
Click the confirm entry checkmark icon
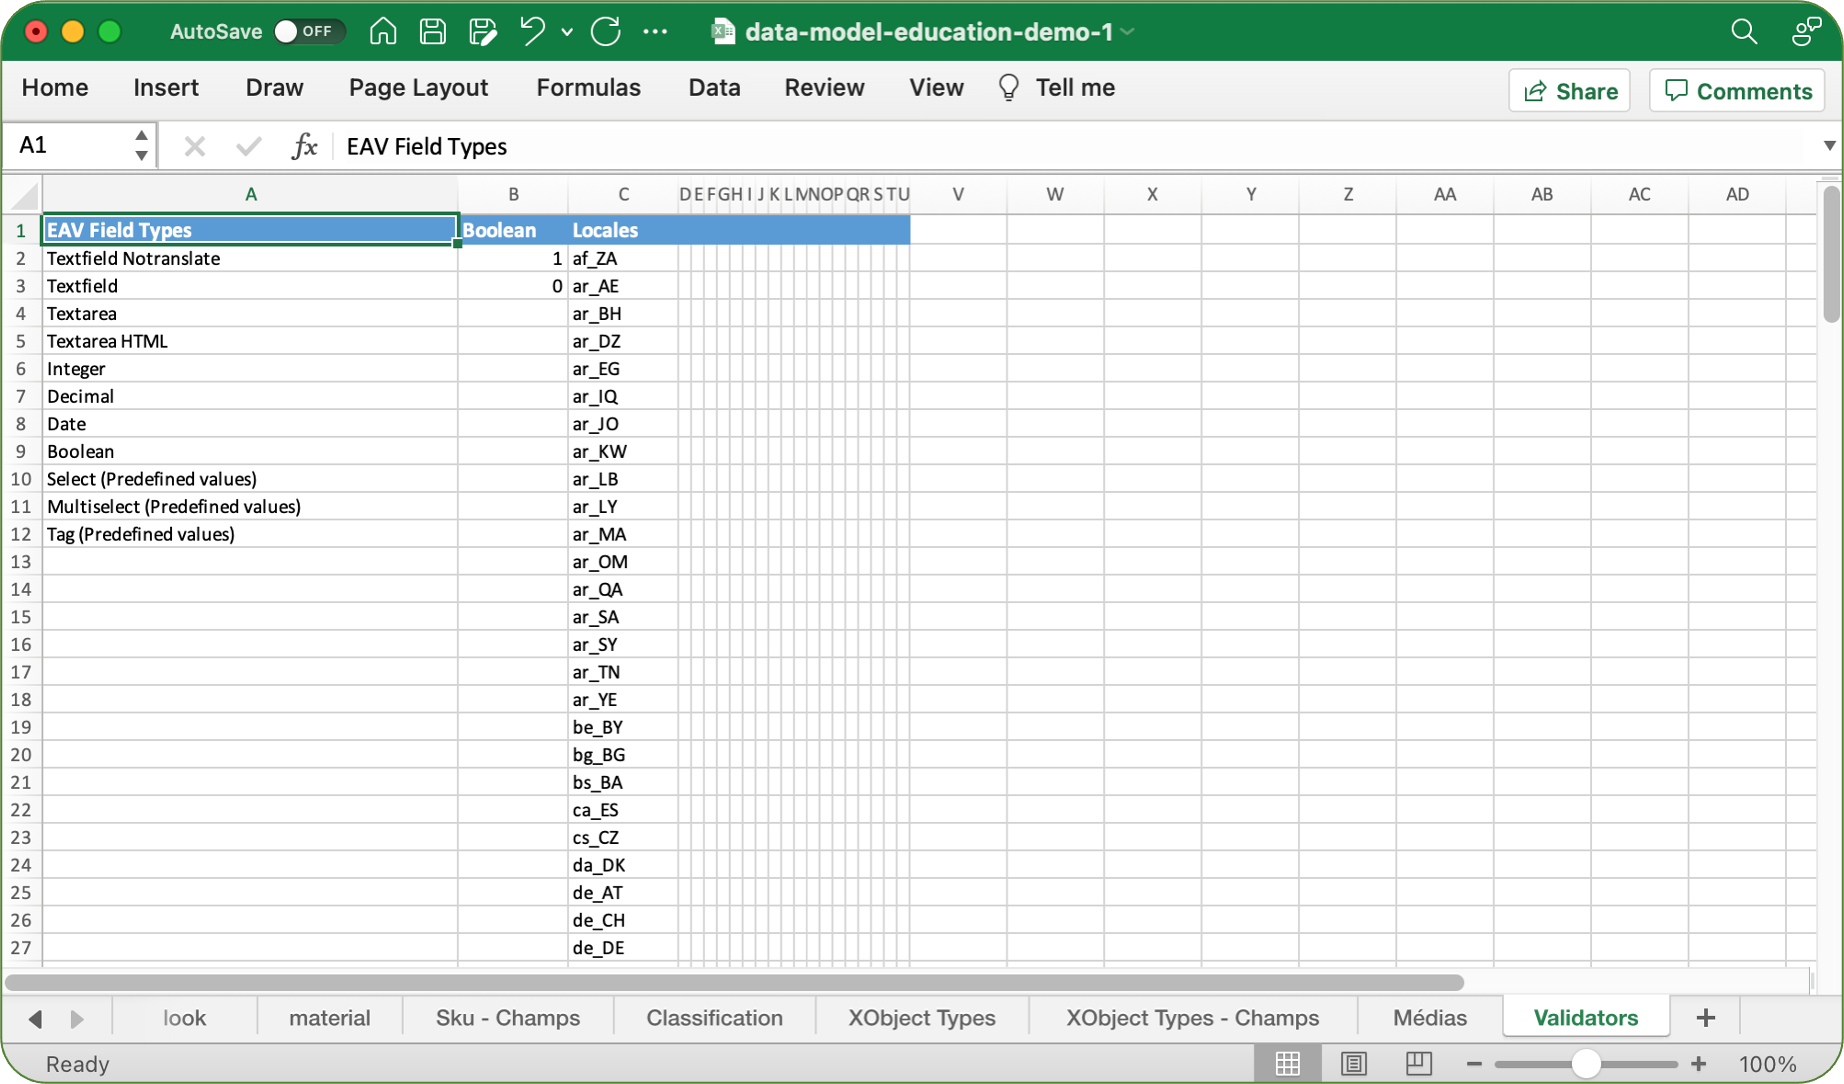[x=248, y=147]
